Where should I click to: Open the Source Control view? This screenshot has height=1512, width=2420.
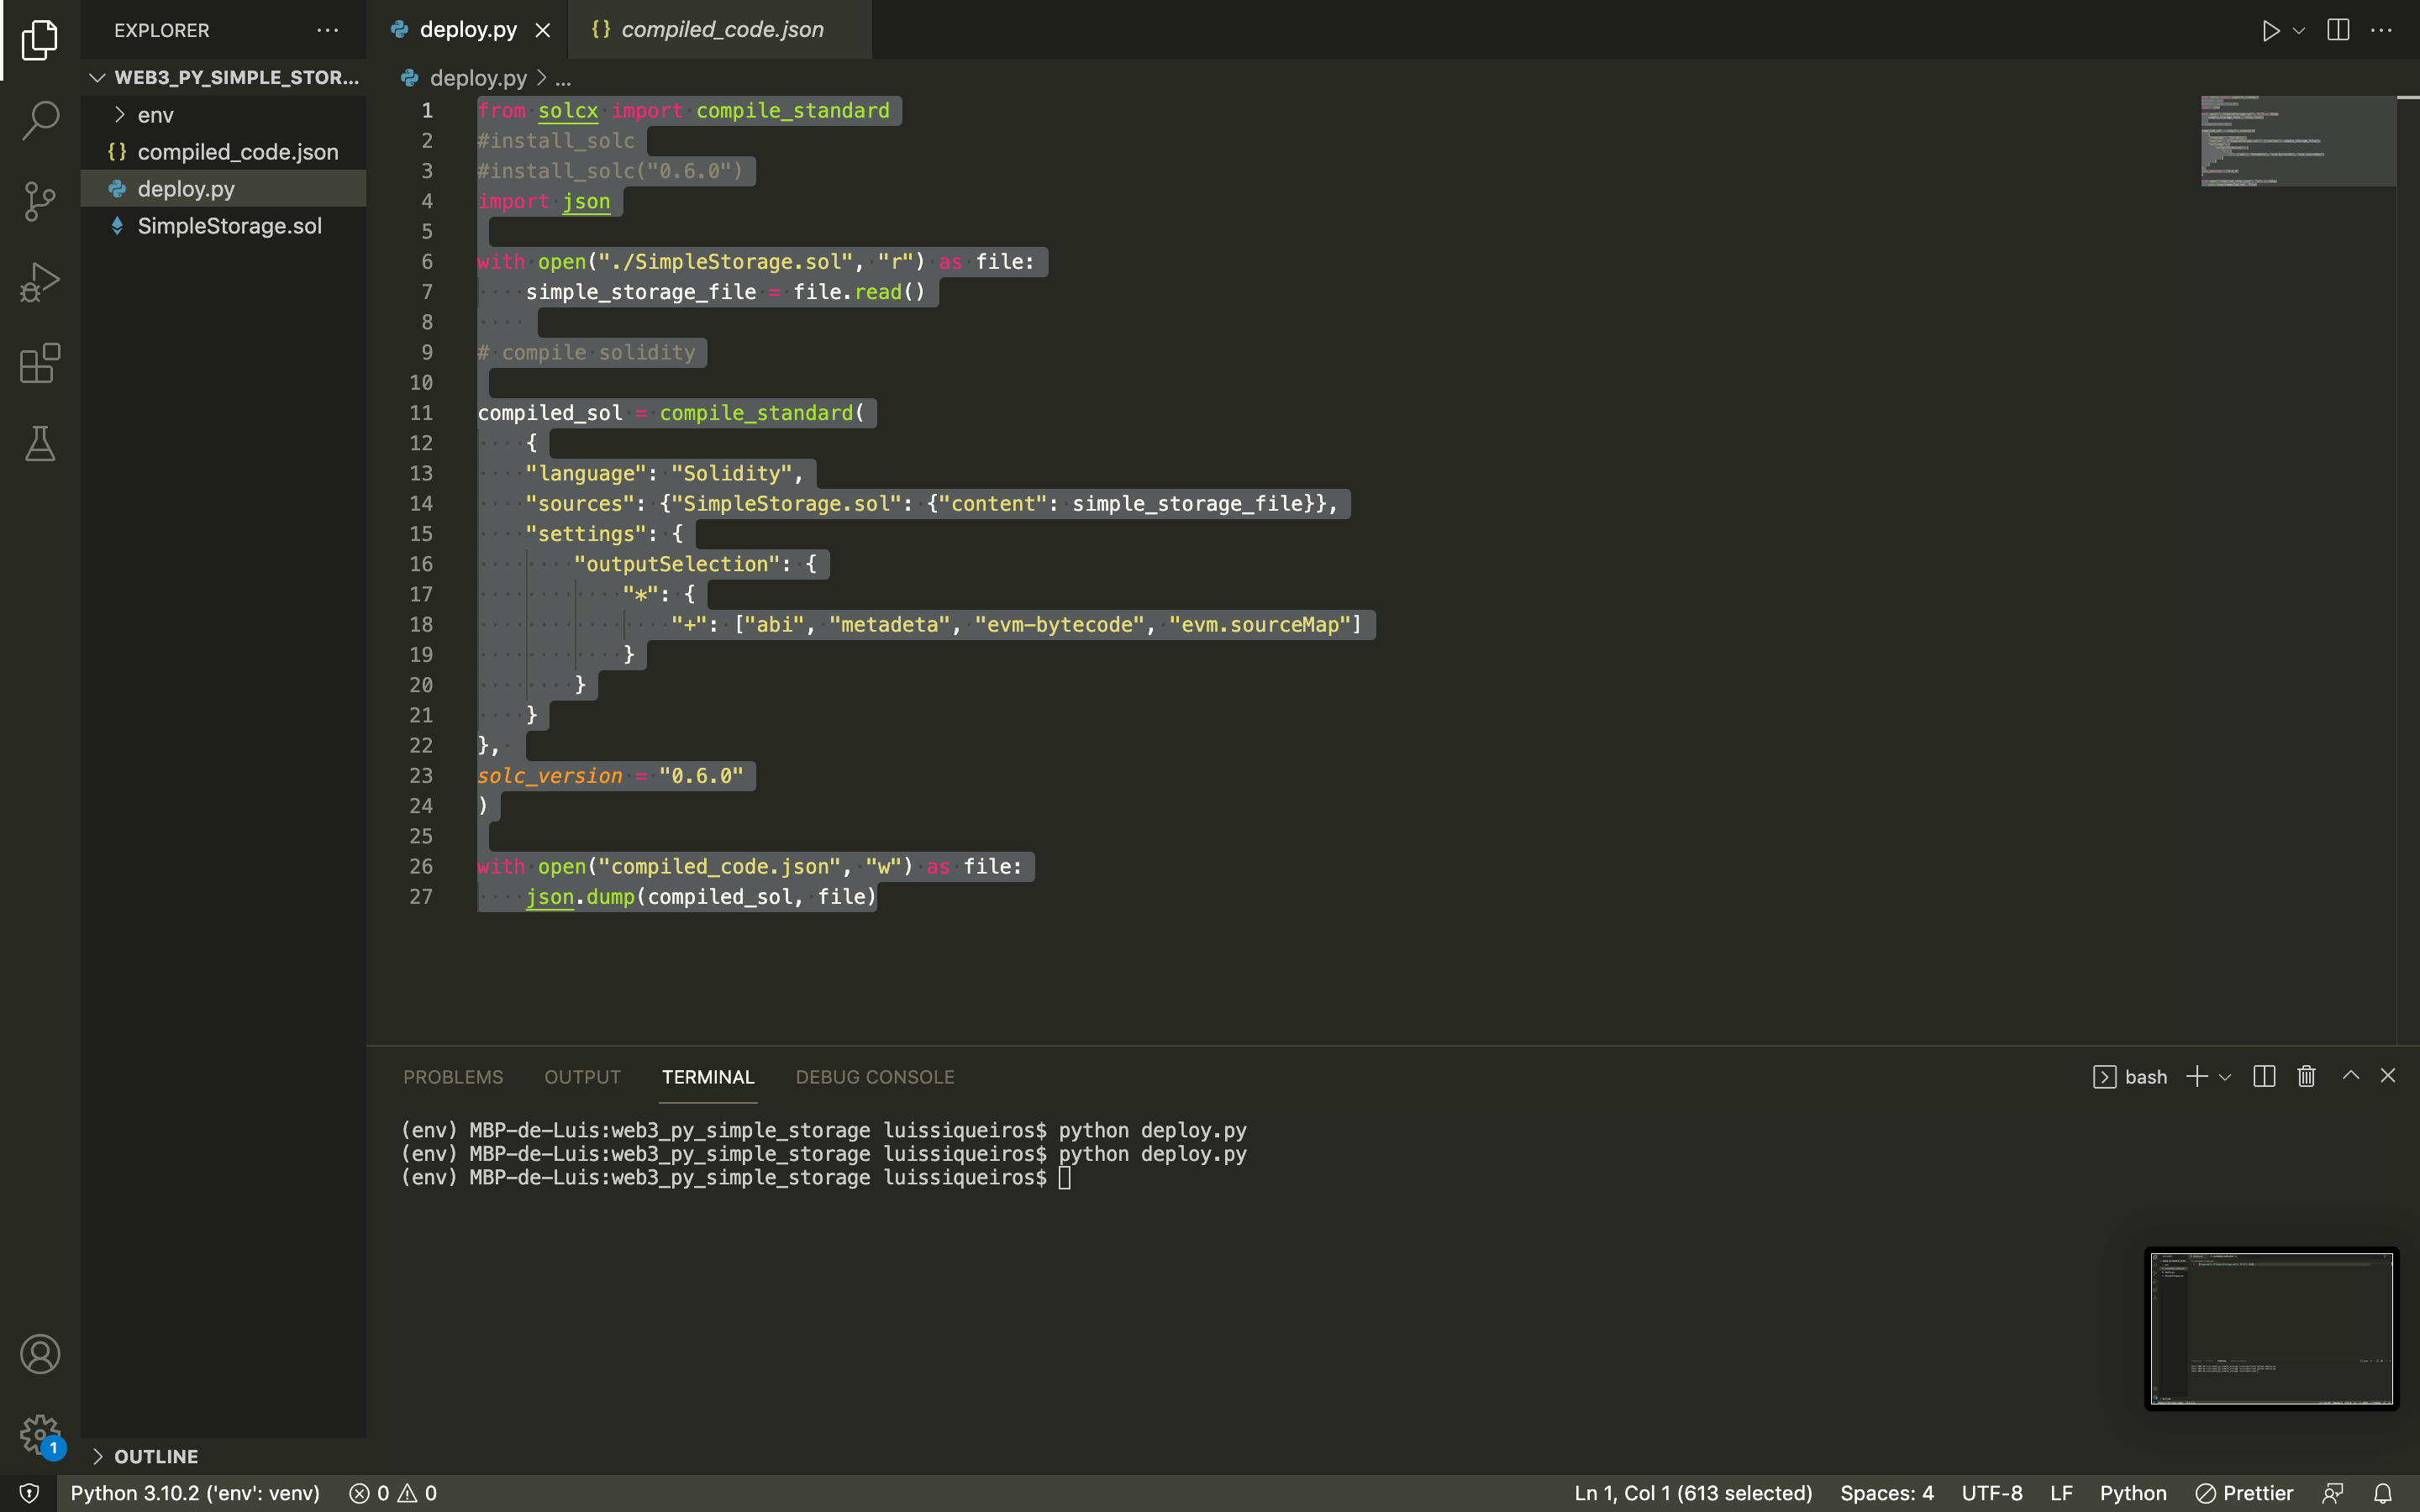[x=40, y=201]
